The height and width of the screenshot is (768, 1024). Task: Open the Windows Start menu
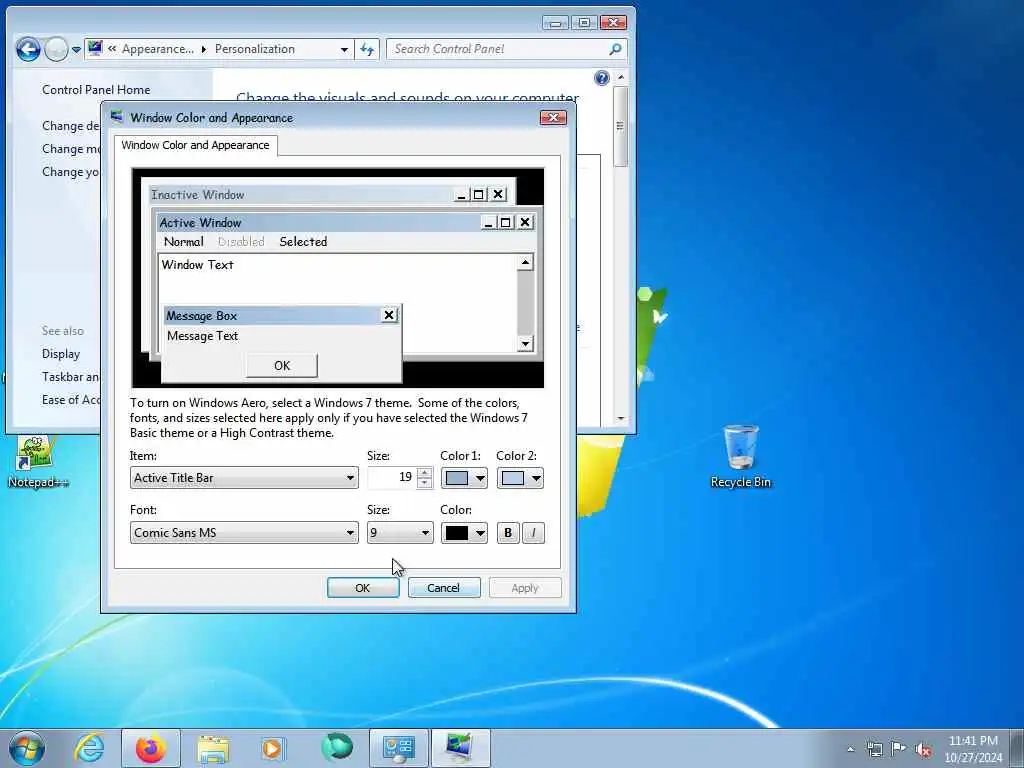coord(27,748)
